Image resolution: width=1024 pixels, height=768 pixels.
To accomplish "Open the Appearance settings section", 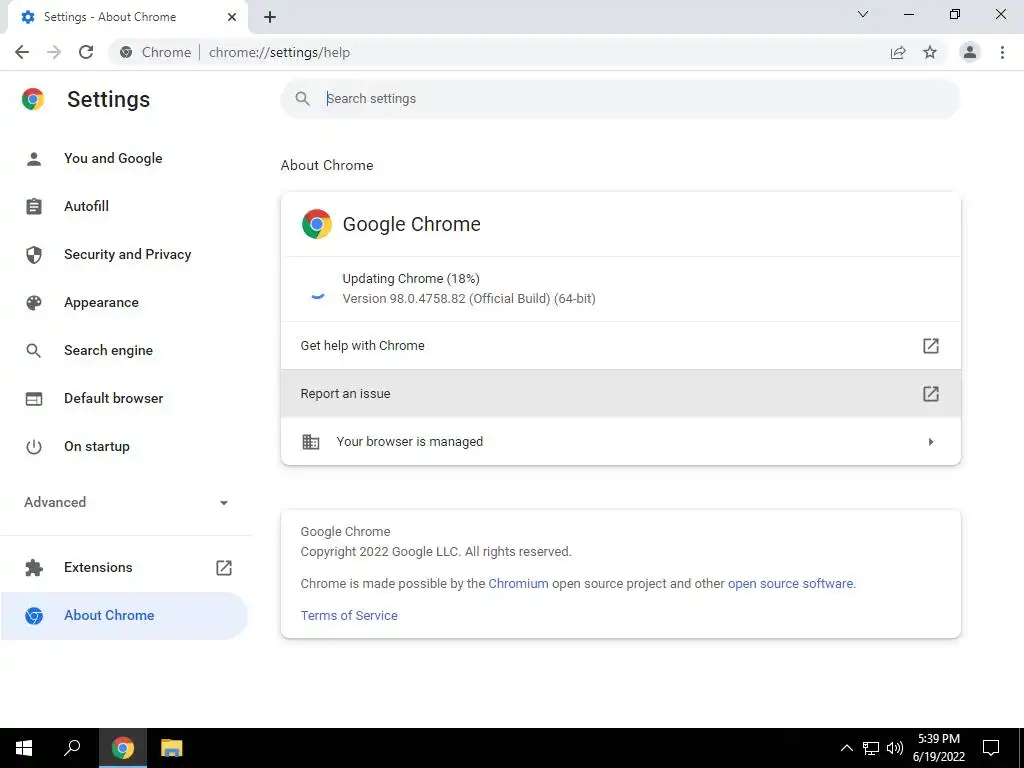I will (101, 302).
